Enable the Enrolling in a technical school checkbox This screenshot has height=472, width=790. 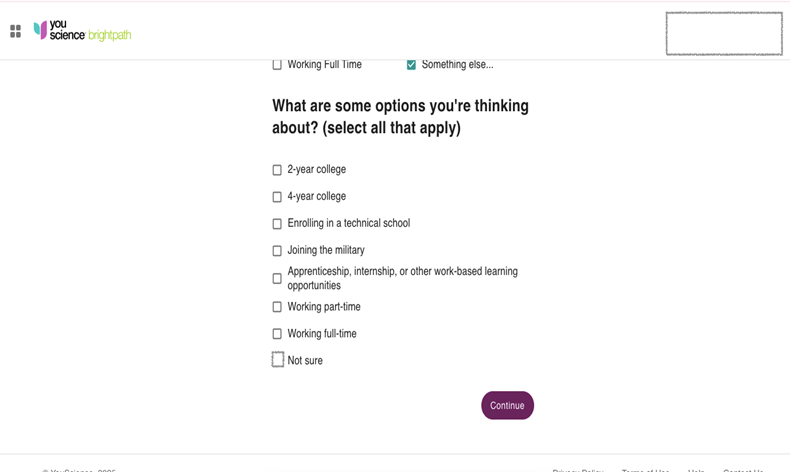(x=277, y=224)
